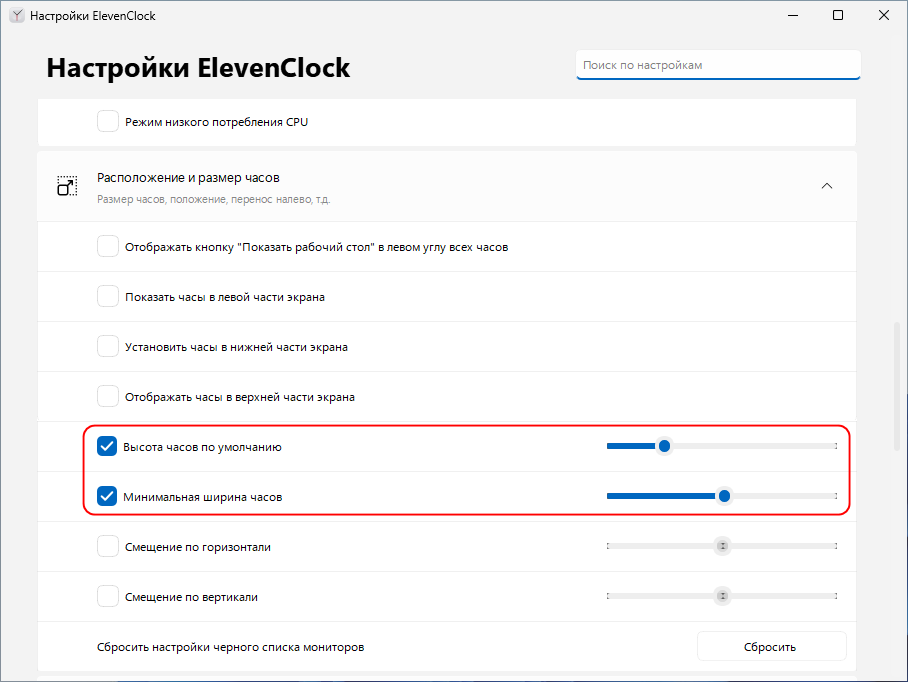
Task: Focus the Поиск по настройкам search field
Action: [x=718, y=65]
